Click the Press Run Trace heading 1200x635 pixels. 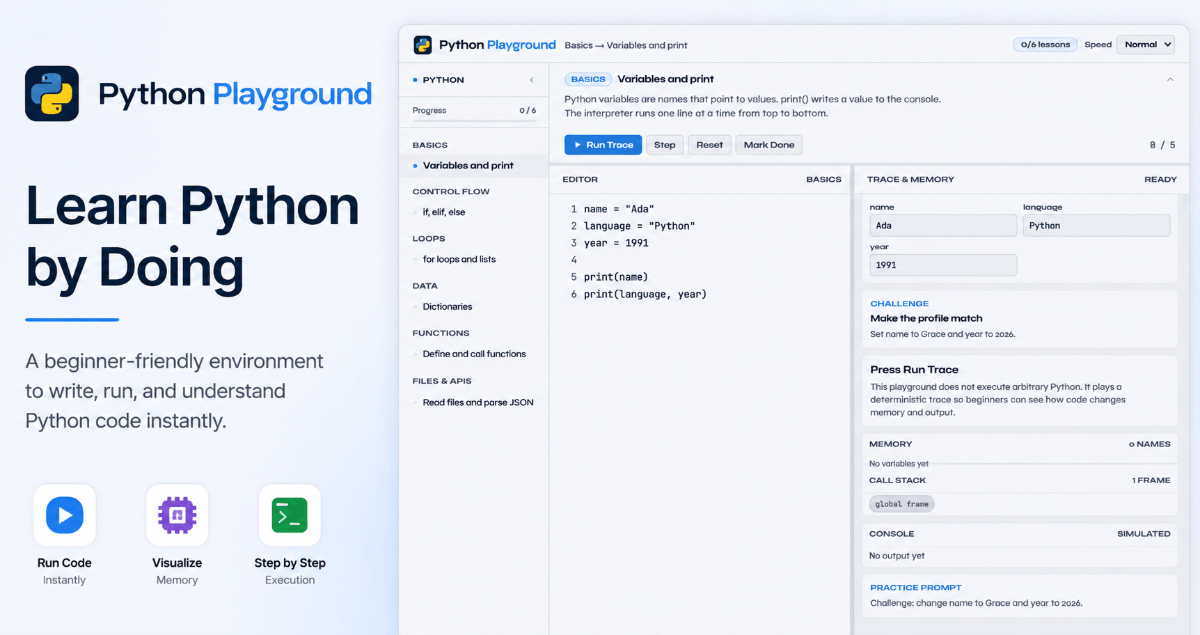(x=914, y=370)
